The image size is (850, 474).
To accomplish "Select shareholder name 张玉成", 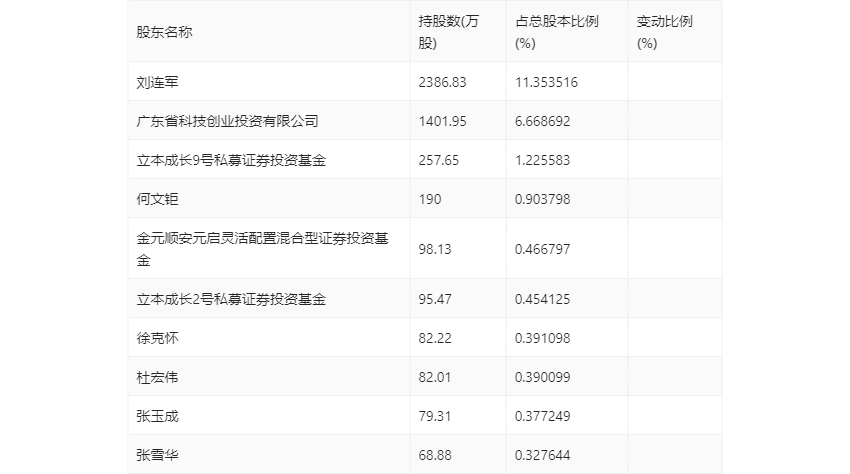I will [157, 416].
